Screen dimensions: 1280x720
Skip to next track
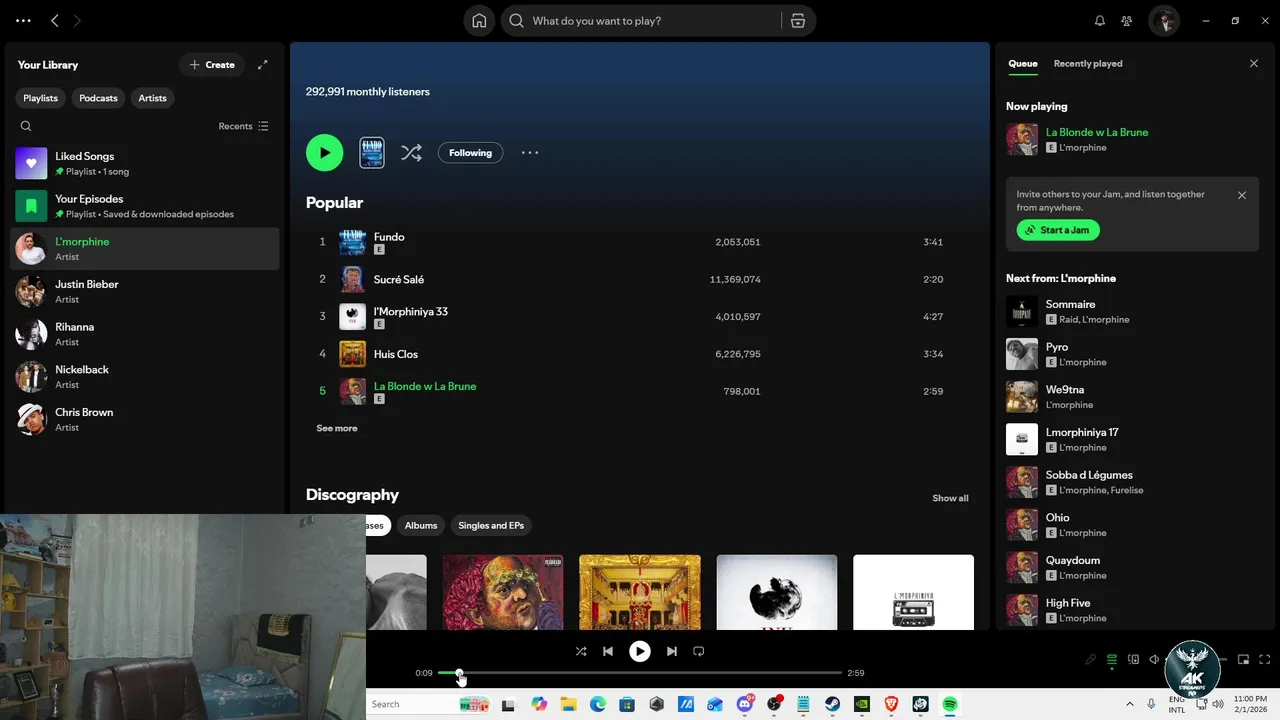[672, 651]
